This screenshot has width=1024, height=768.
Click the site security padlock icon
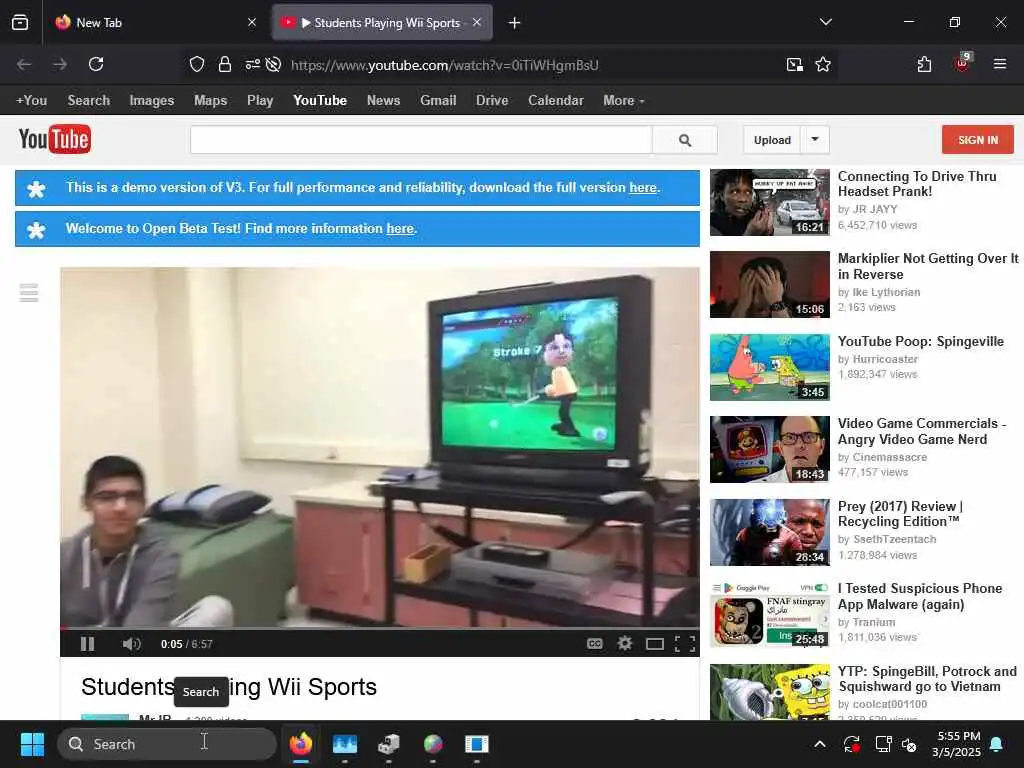[225, 64]
